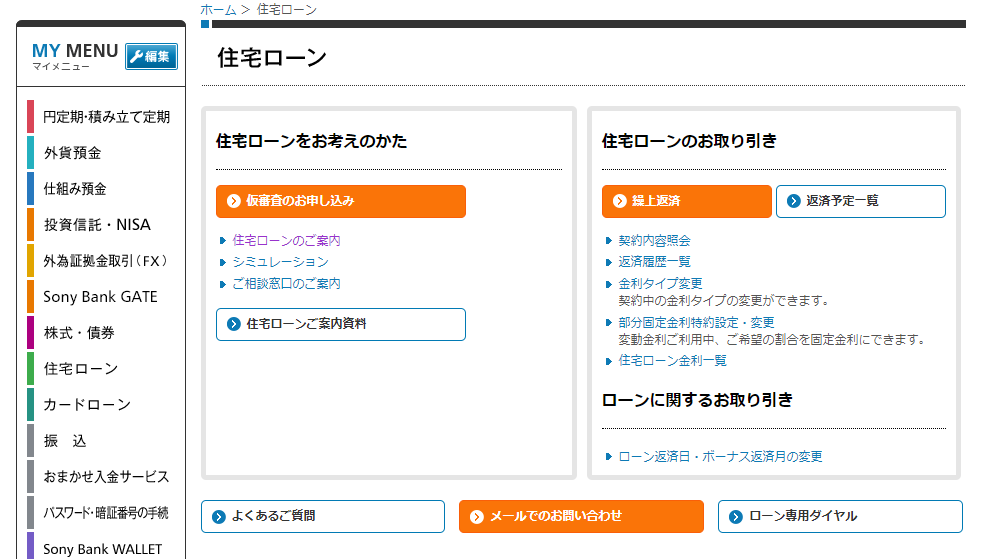Viewport: 982px width, 559px height.
Task: Click the ホーム breadcrumb link
Action: click(218, 9)
